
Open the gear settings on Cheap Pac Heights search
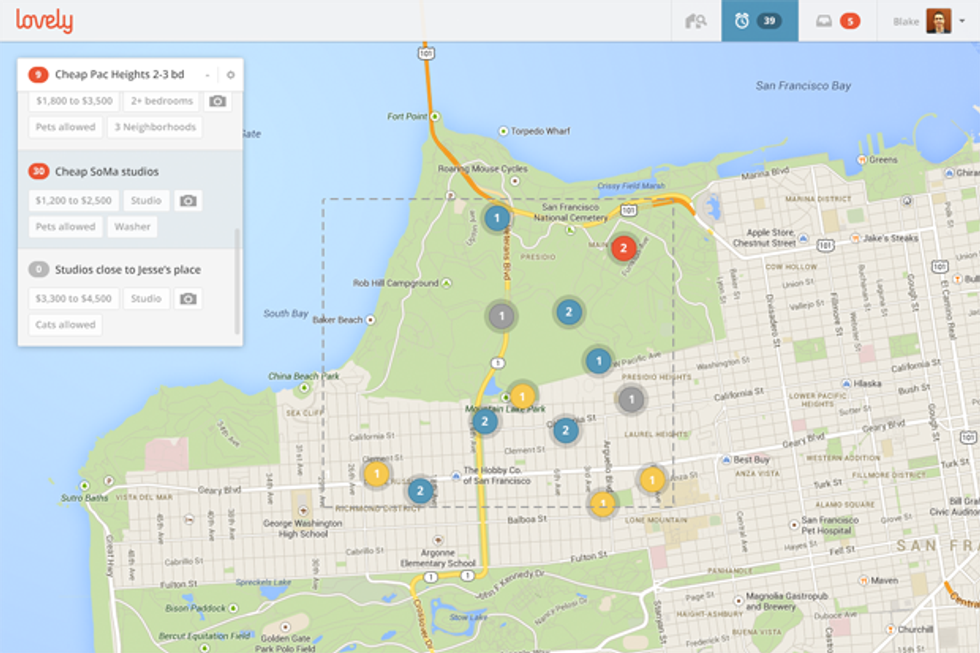click(x=231, y=74)
